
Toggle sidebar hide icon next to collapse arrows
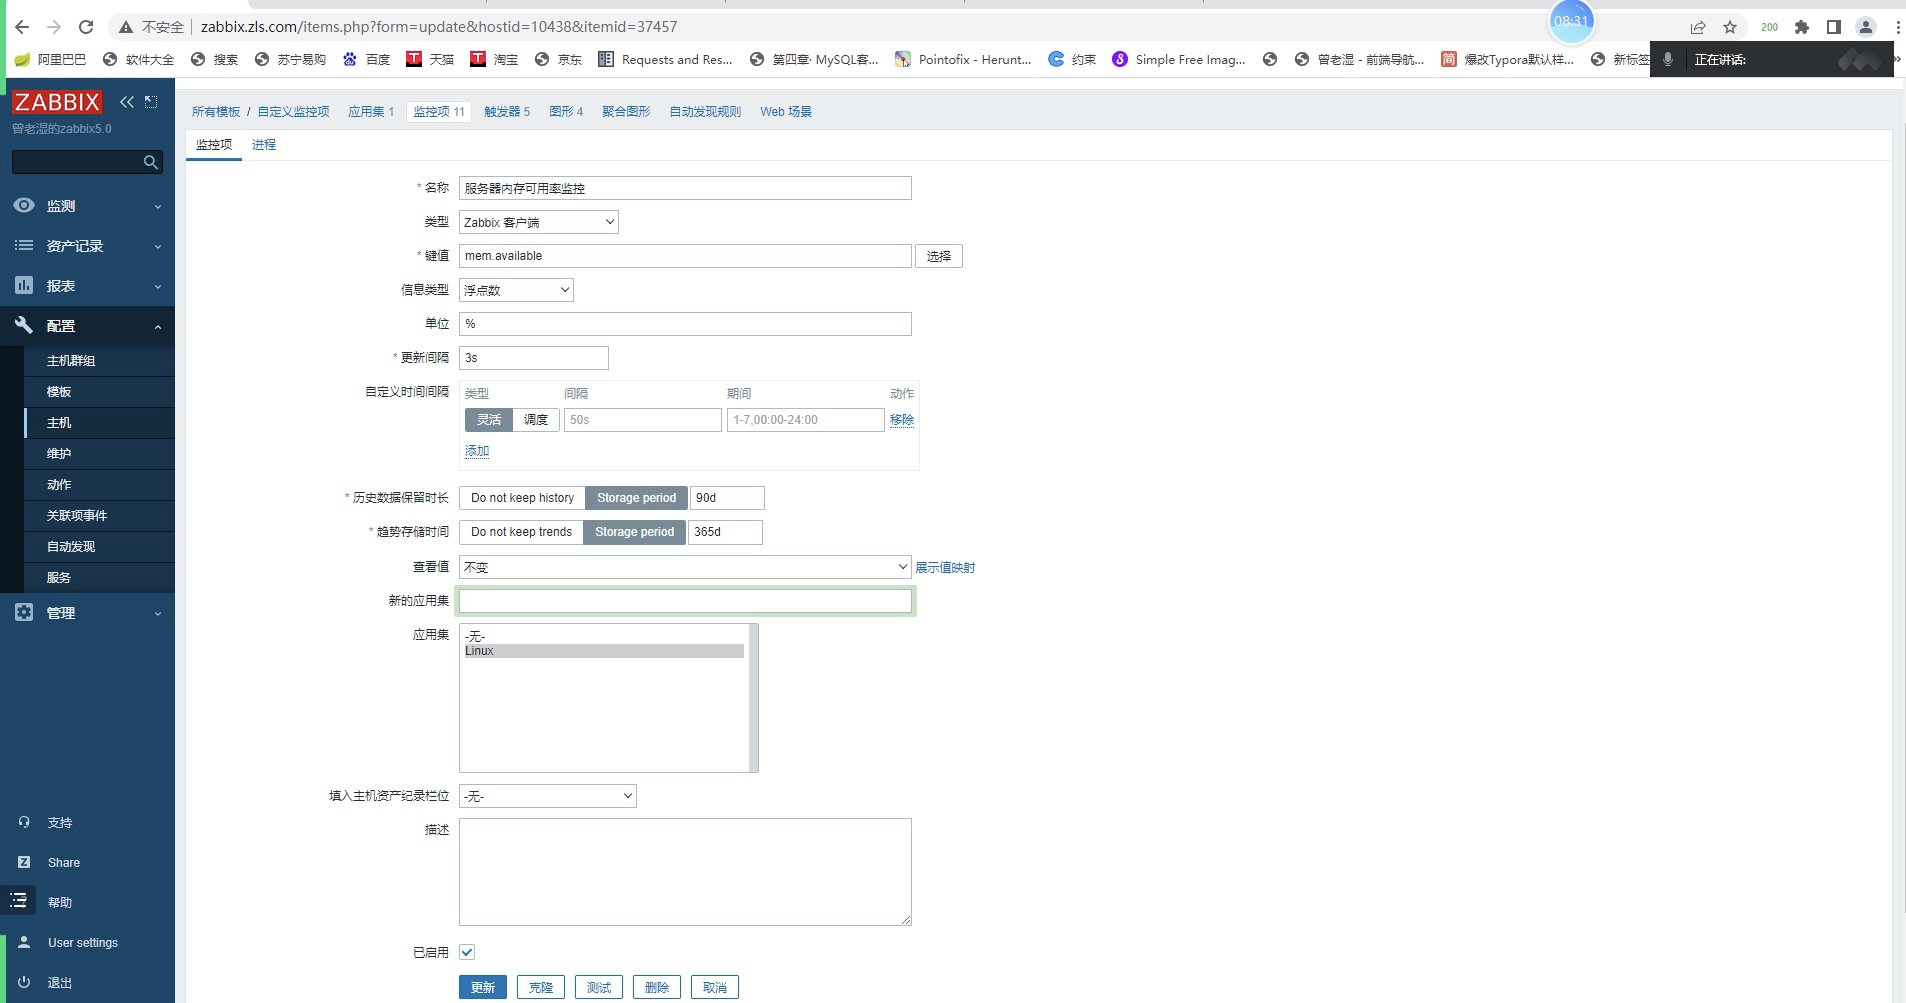(x=151, y=102)
